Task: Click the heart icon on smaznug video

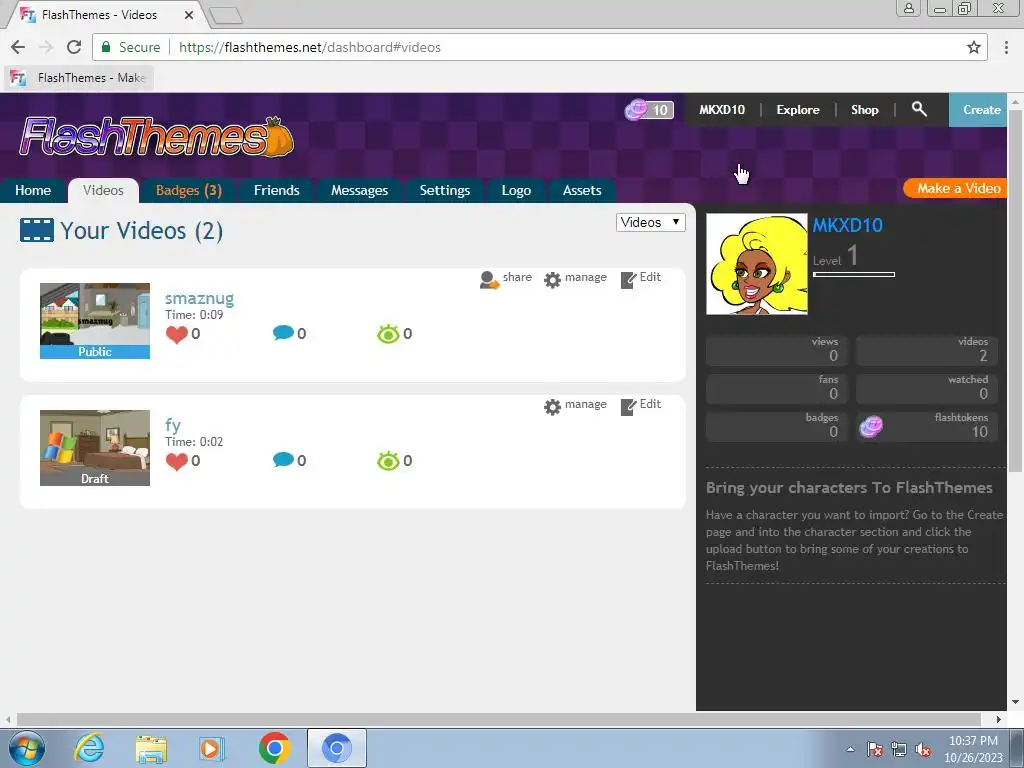Action: click(x=176, y=334)
